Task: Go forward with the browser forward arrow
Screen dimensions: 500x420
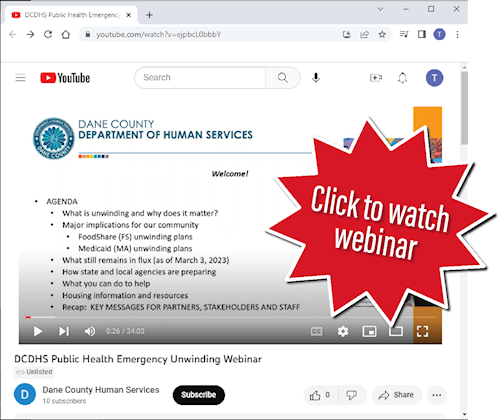Action: coord(30,34)
